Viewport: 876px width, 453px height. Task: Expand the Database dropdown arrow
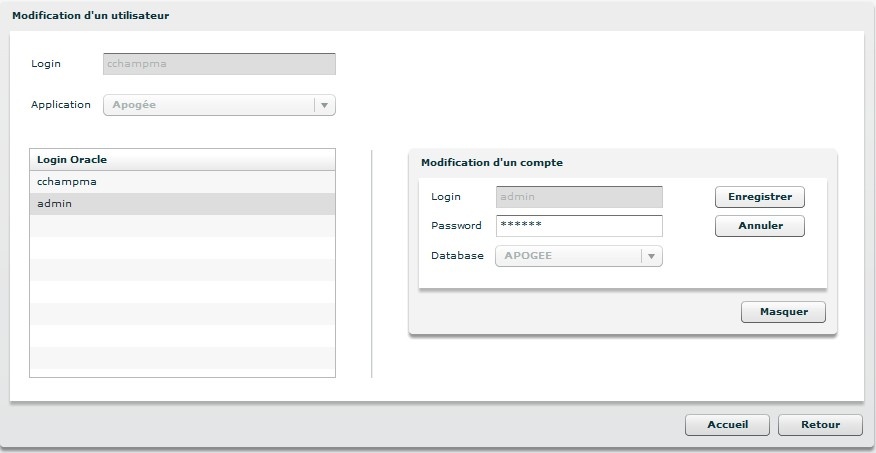(651, 256)
